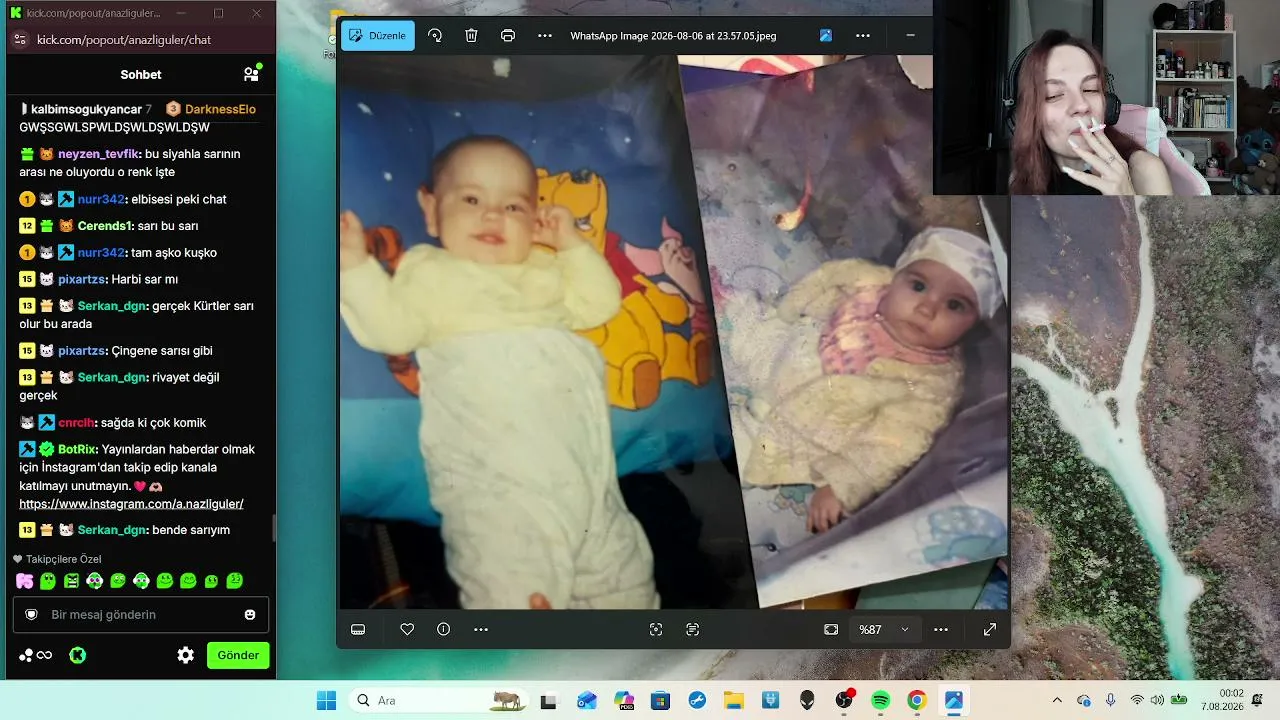Open the Photos title bar three-dot menu
Screen dimensions: 1280x720
click(x=863, y=36)
